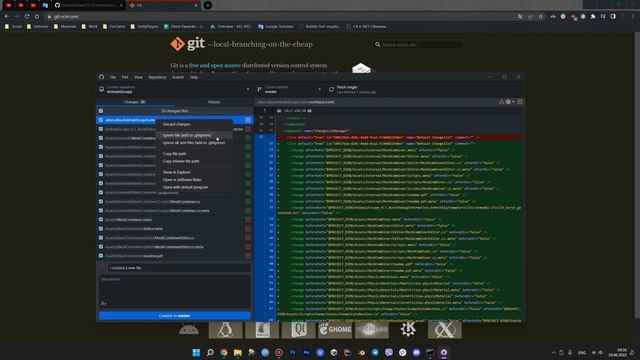Screen dimensions: 640x360
Task: Bookmark this page with the star icon
Action: pos(541,16)
